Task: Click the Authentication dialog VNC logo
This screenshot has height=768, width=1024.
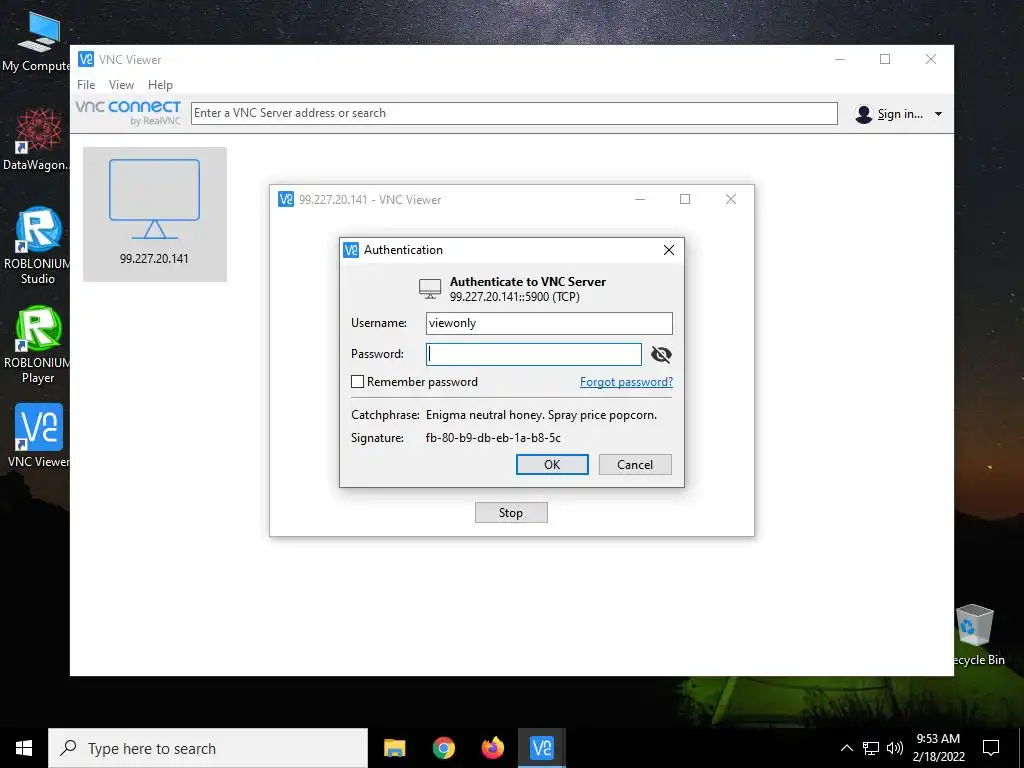Action: pos(351,249)
